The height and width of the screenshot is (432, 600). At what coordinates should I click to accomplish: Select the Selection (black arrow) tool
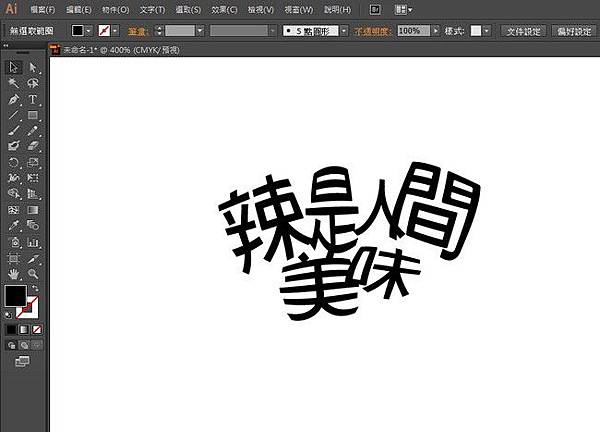[x=13, y=67]
